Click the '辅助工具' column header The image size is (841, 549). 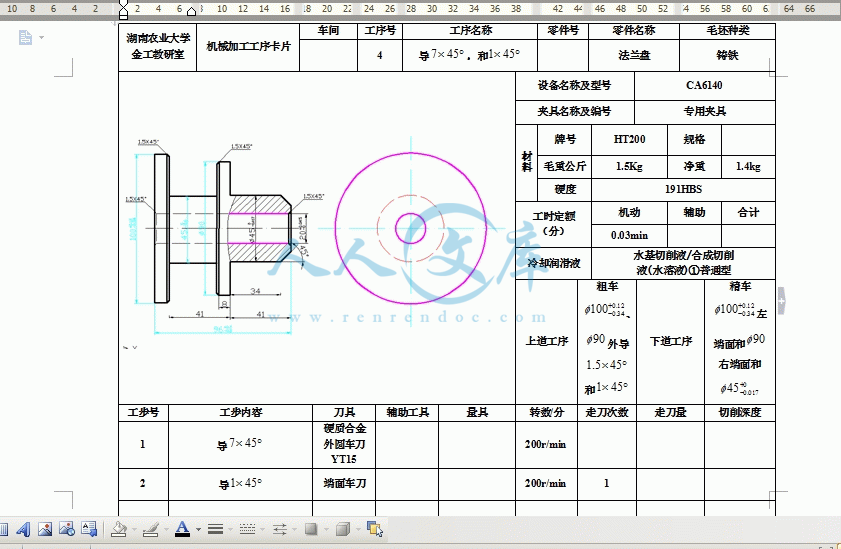407,412
